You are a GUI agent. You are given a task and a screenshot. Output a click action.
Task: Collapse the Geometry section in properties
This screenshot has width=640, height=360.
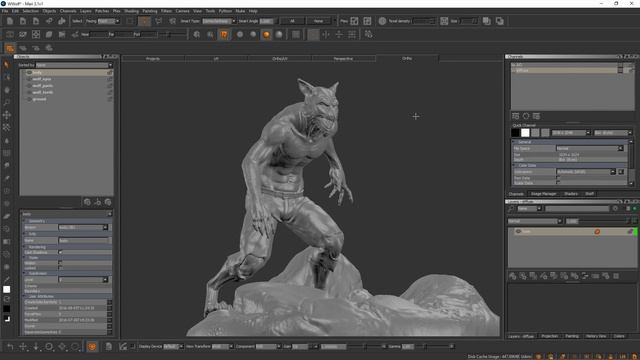25,221
